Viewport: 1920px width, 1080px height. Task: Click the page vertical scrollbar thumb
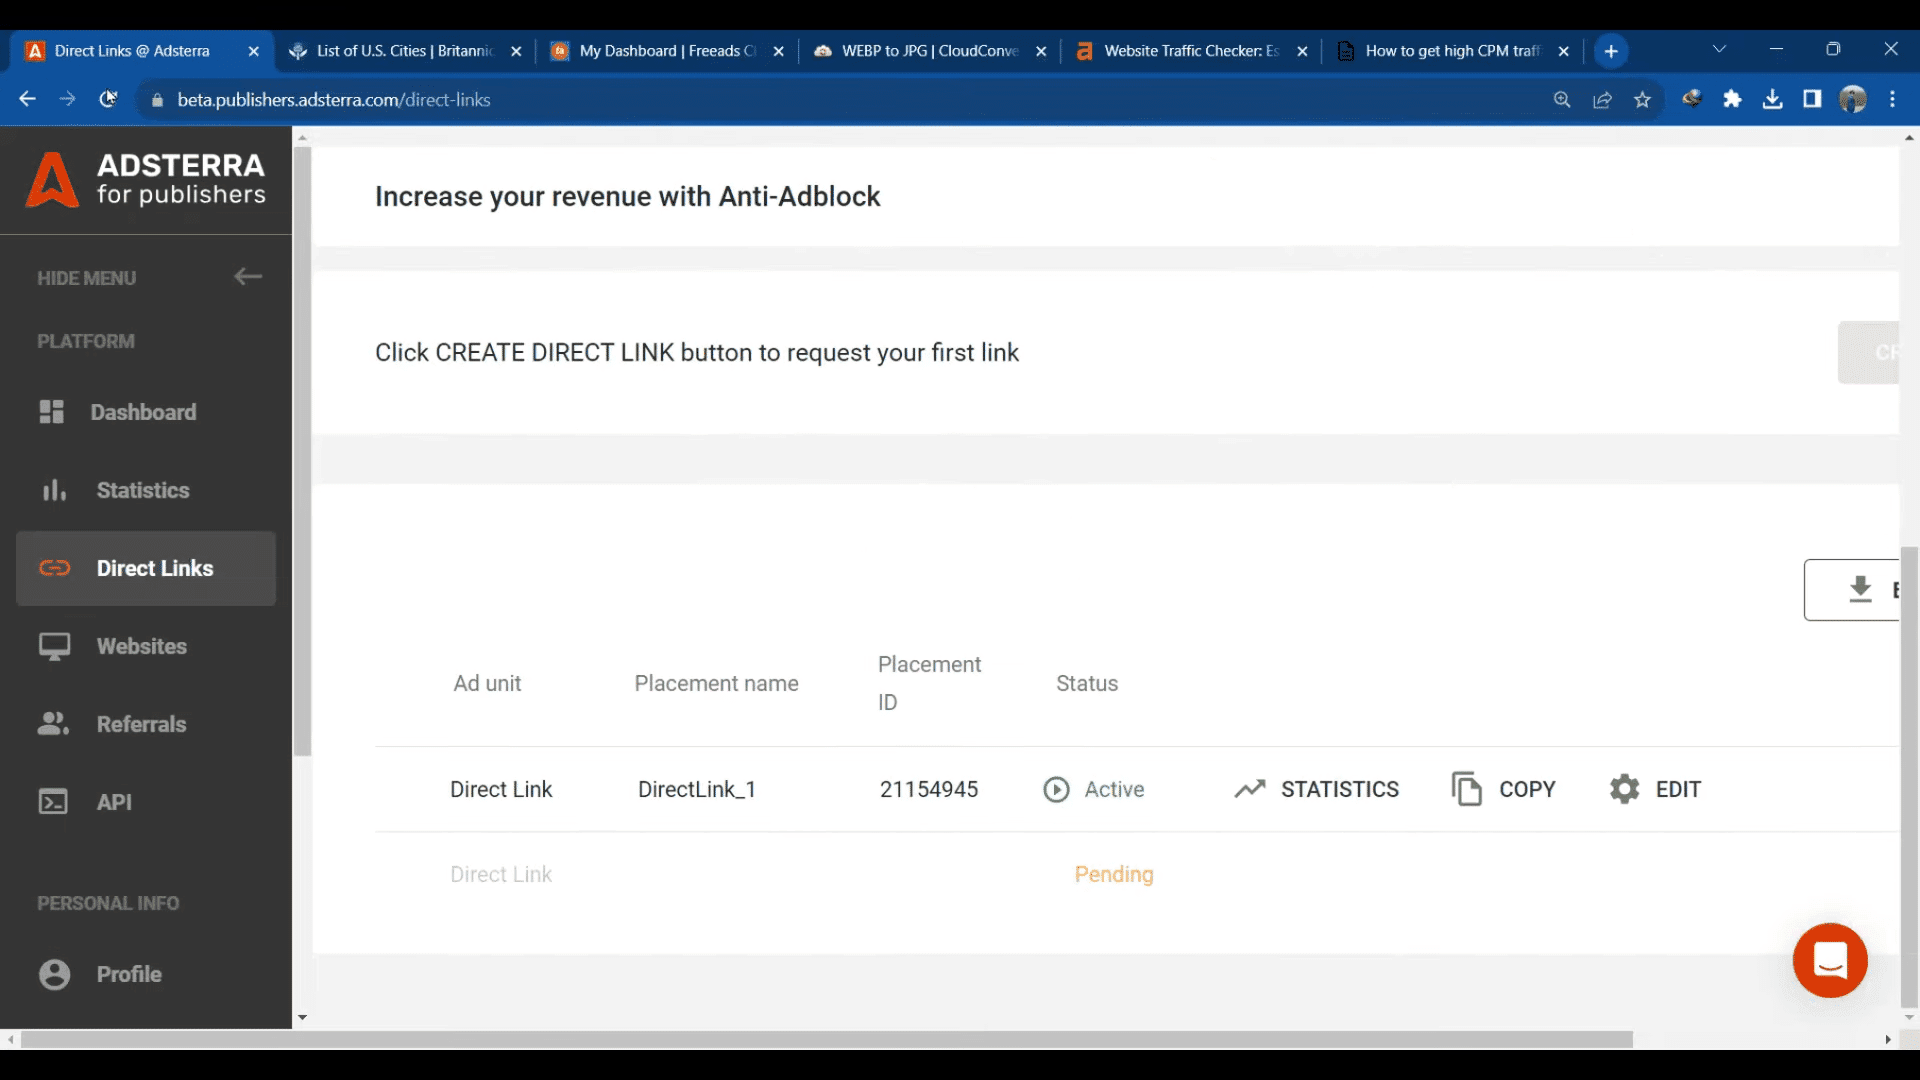click(1909, 777)
